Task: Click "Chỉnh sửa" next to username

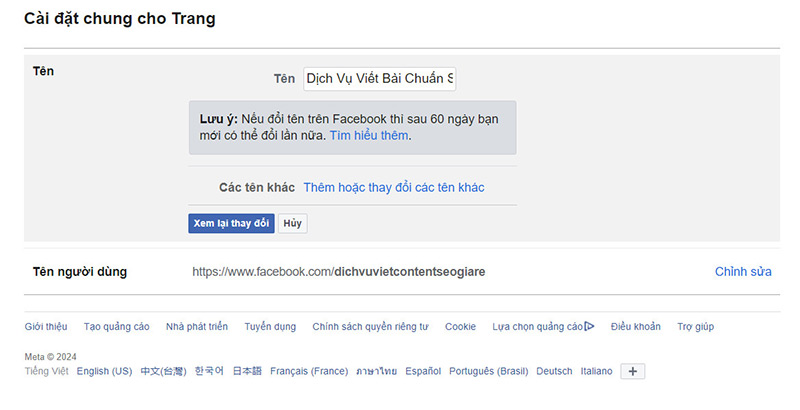Action: [x=743, y=271]
